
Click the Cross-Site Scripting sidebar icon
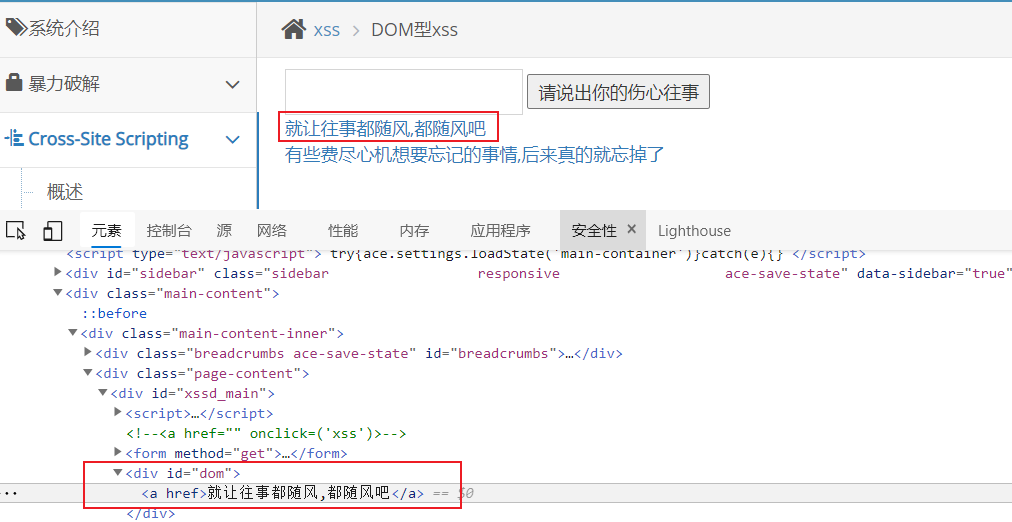pos(14,139)
